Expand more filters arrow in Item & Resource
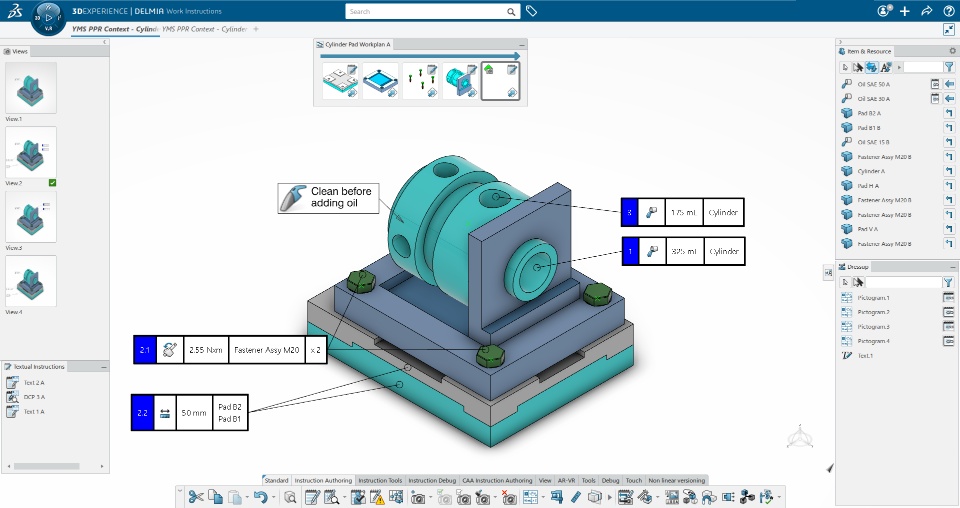 (x=898, y=67)
